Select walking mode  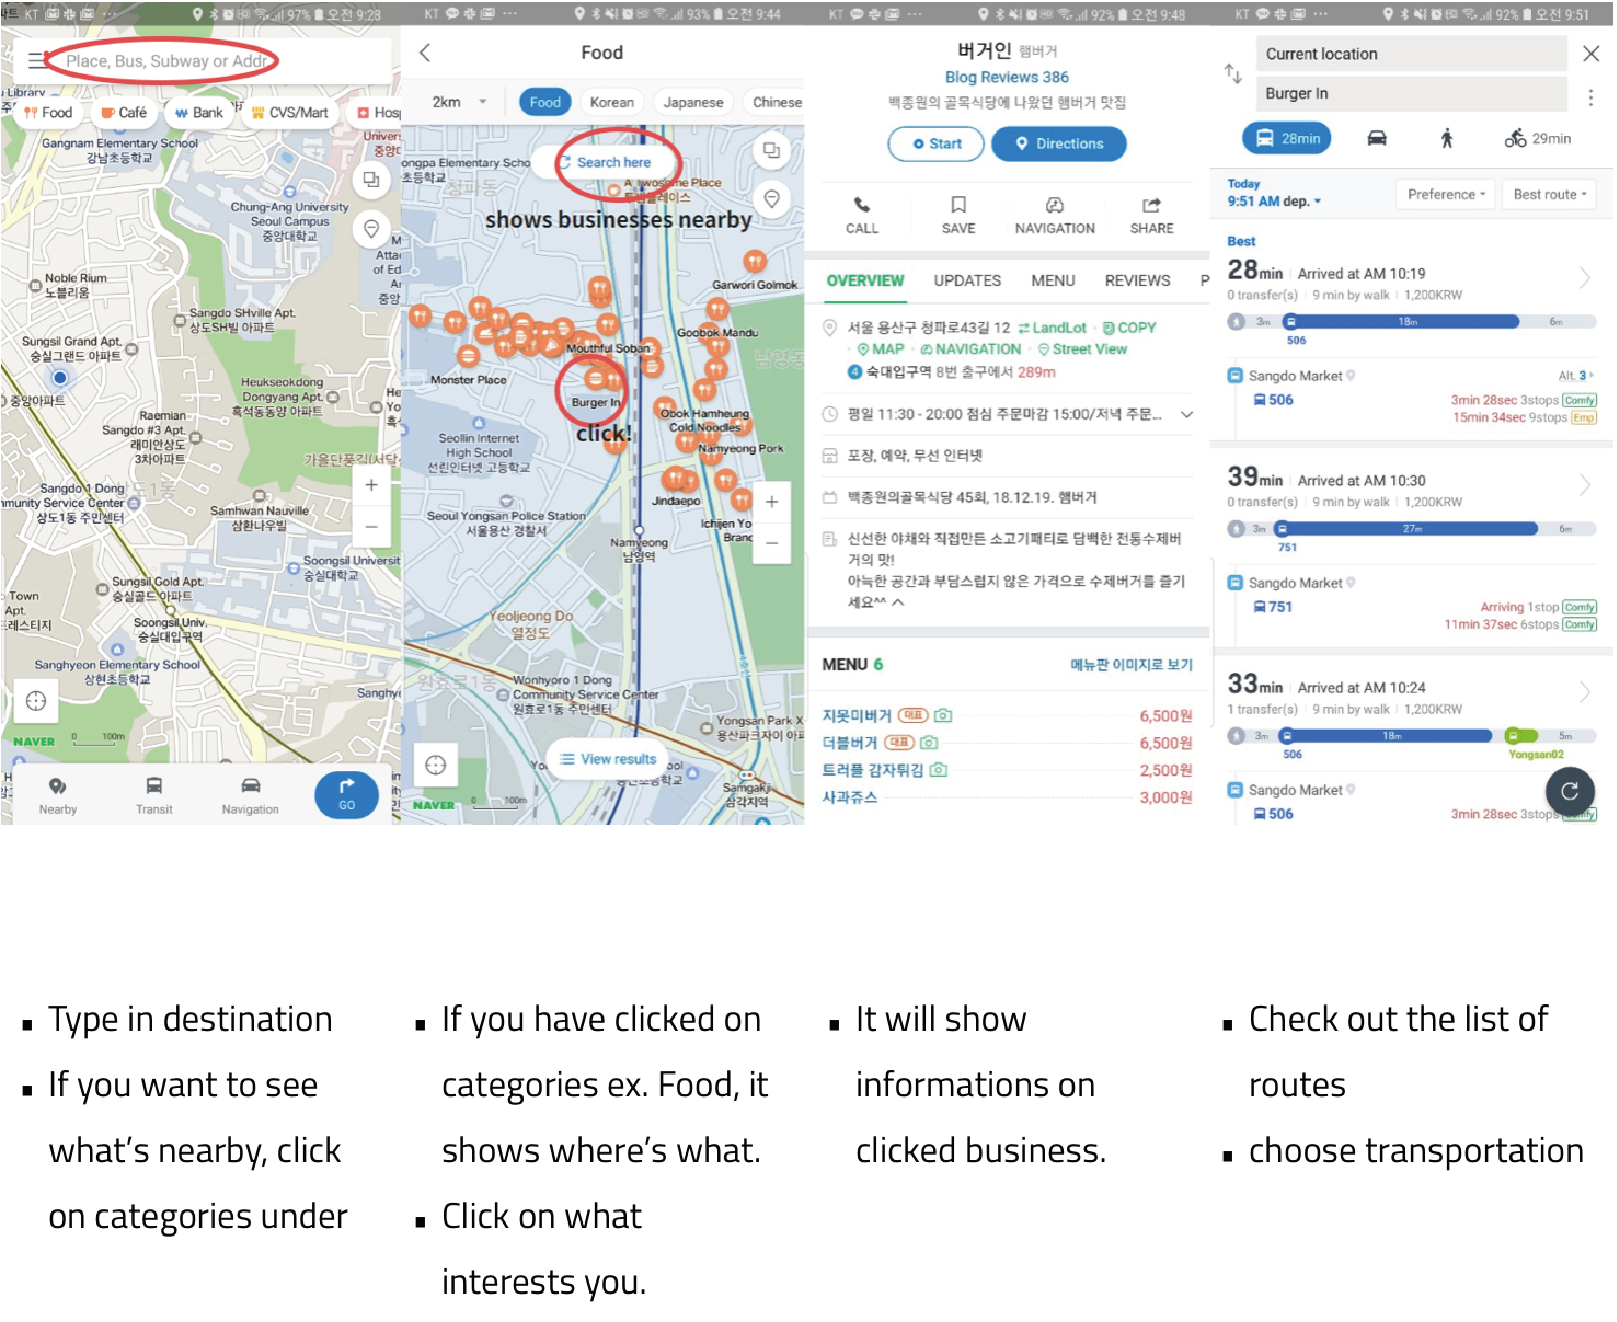1446,138
